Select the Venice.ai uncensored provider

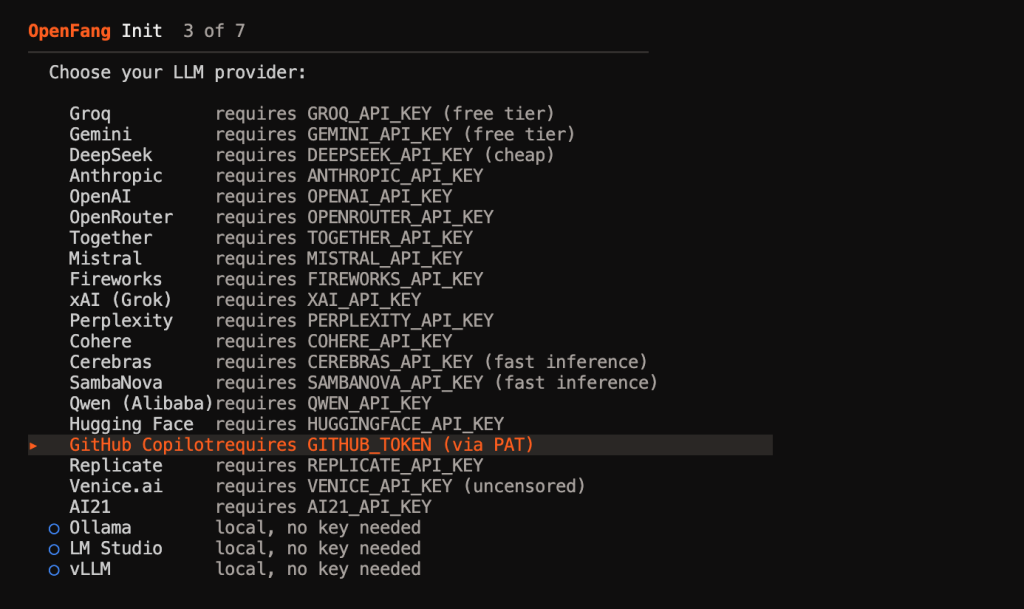click(x=116, y=486)
